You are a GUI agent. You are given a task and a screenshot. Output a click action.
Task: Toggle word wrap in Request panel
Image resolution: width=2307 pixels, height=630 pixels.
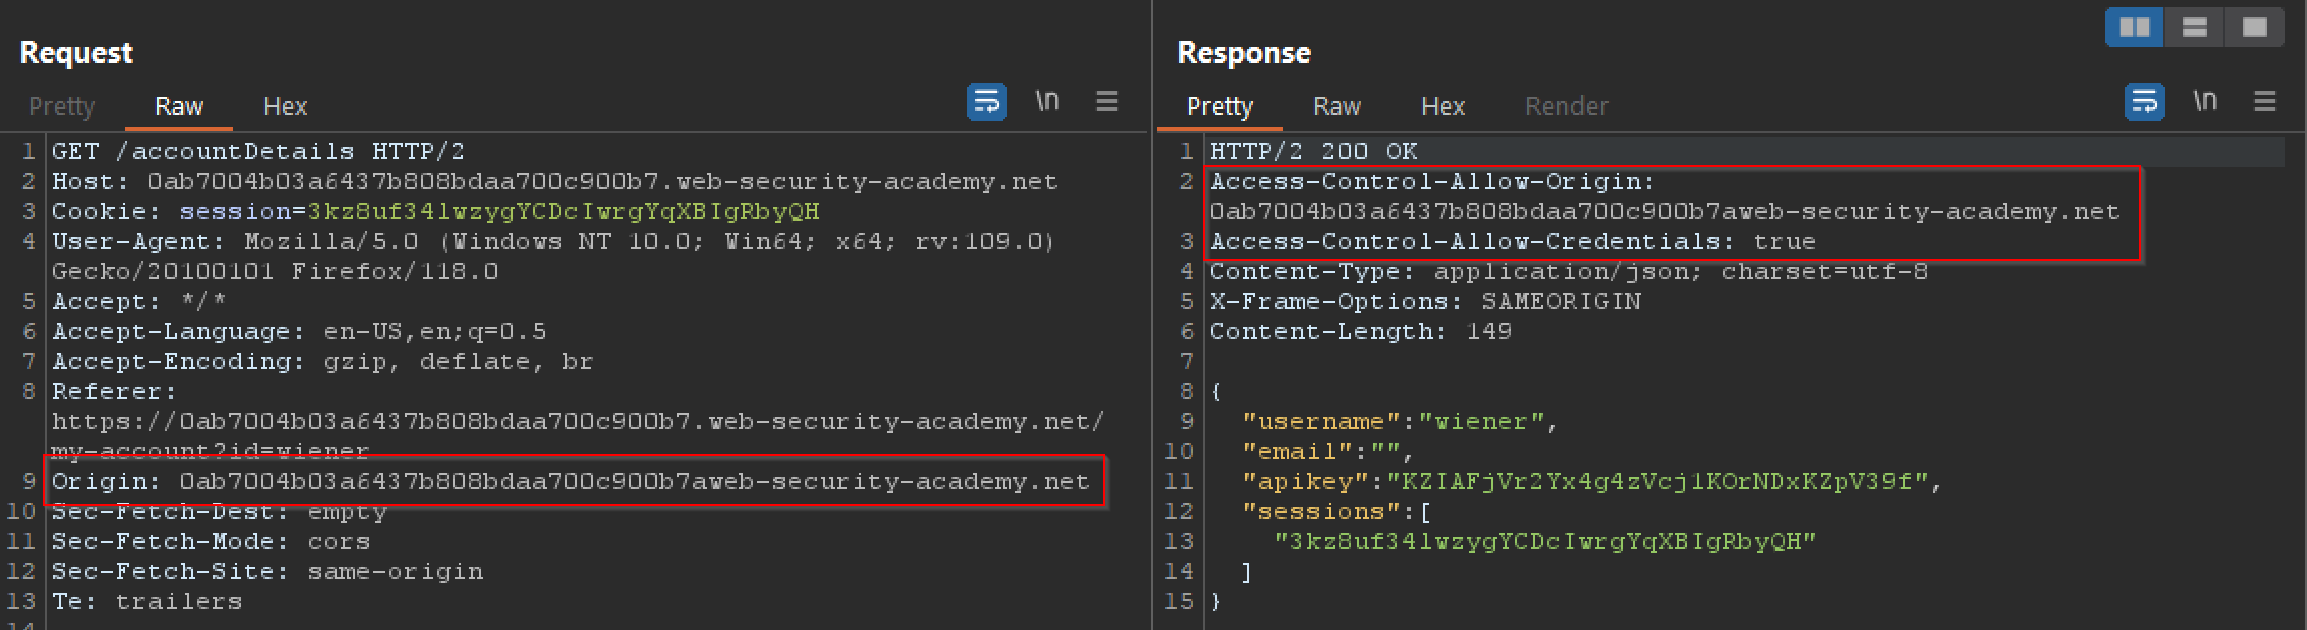(x=986, y=102)
